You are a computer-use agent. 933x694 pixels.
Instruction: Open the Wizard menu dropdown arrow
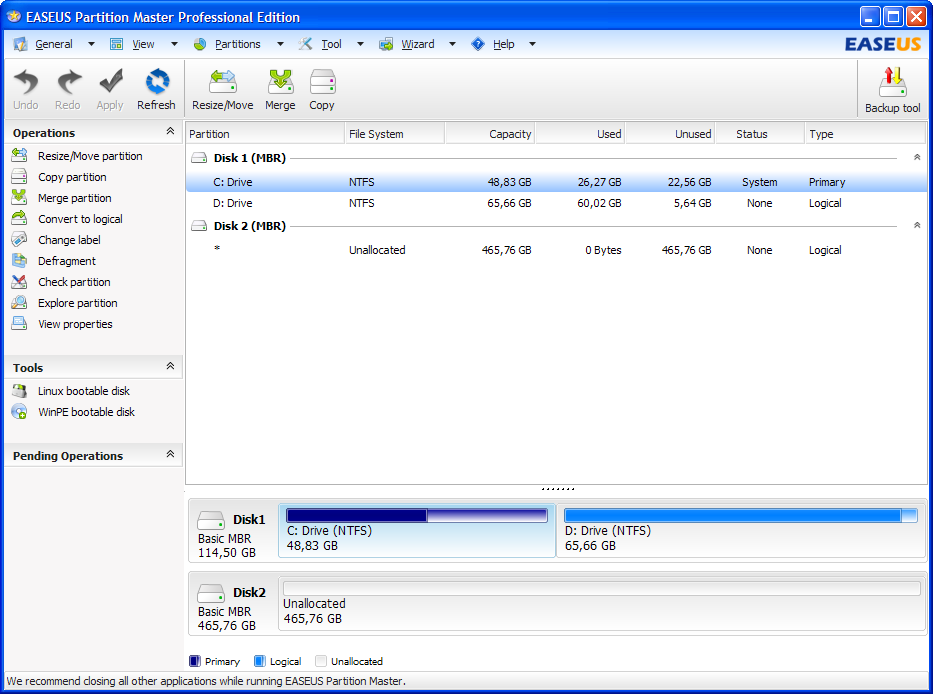click(452, 44)
